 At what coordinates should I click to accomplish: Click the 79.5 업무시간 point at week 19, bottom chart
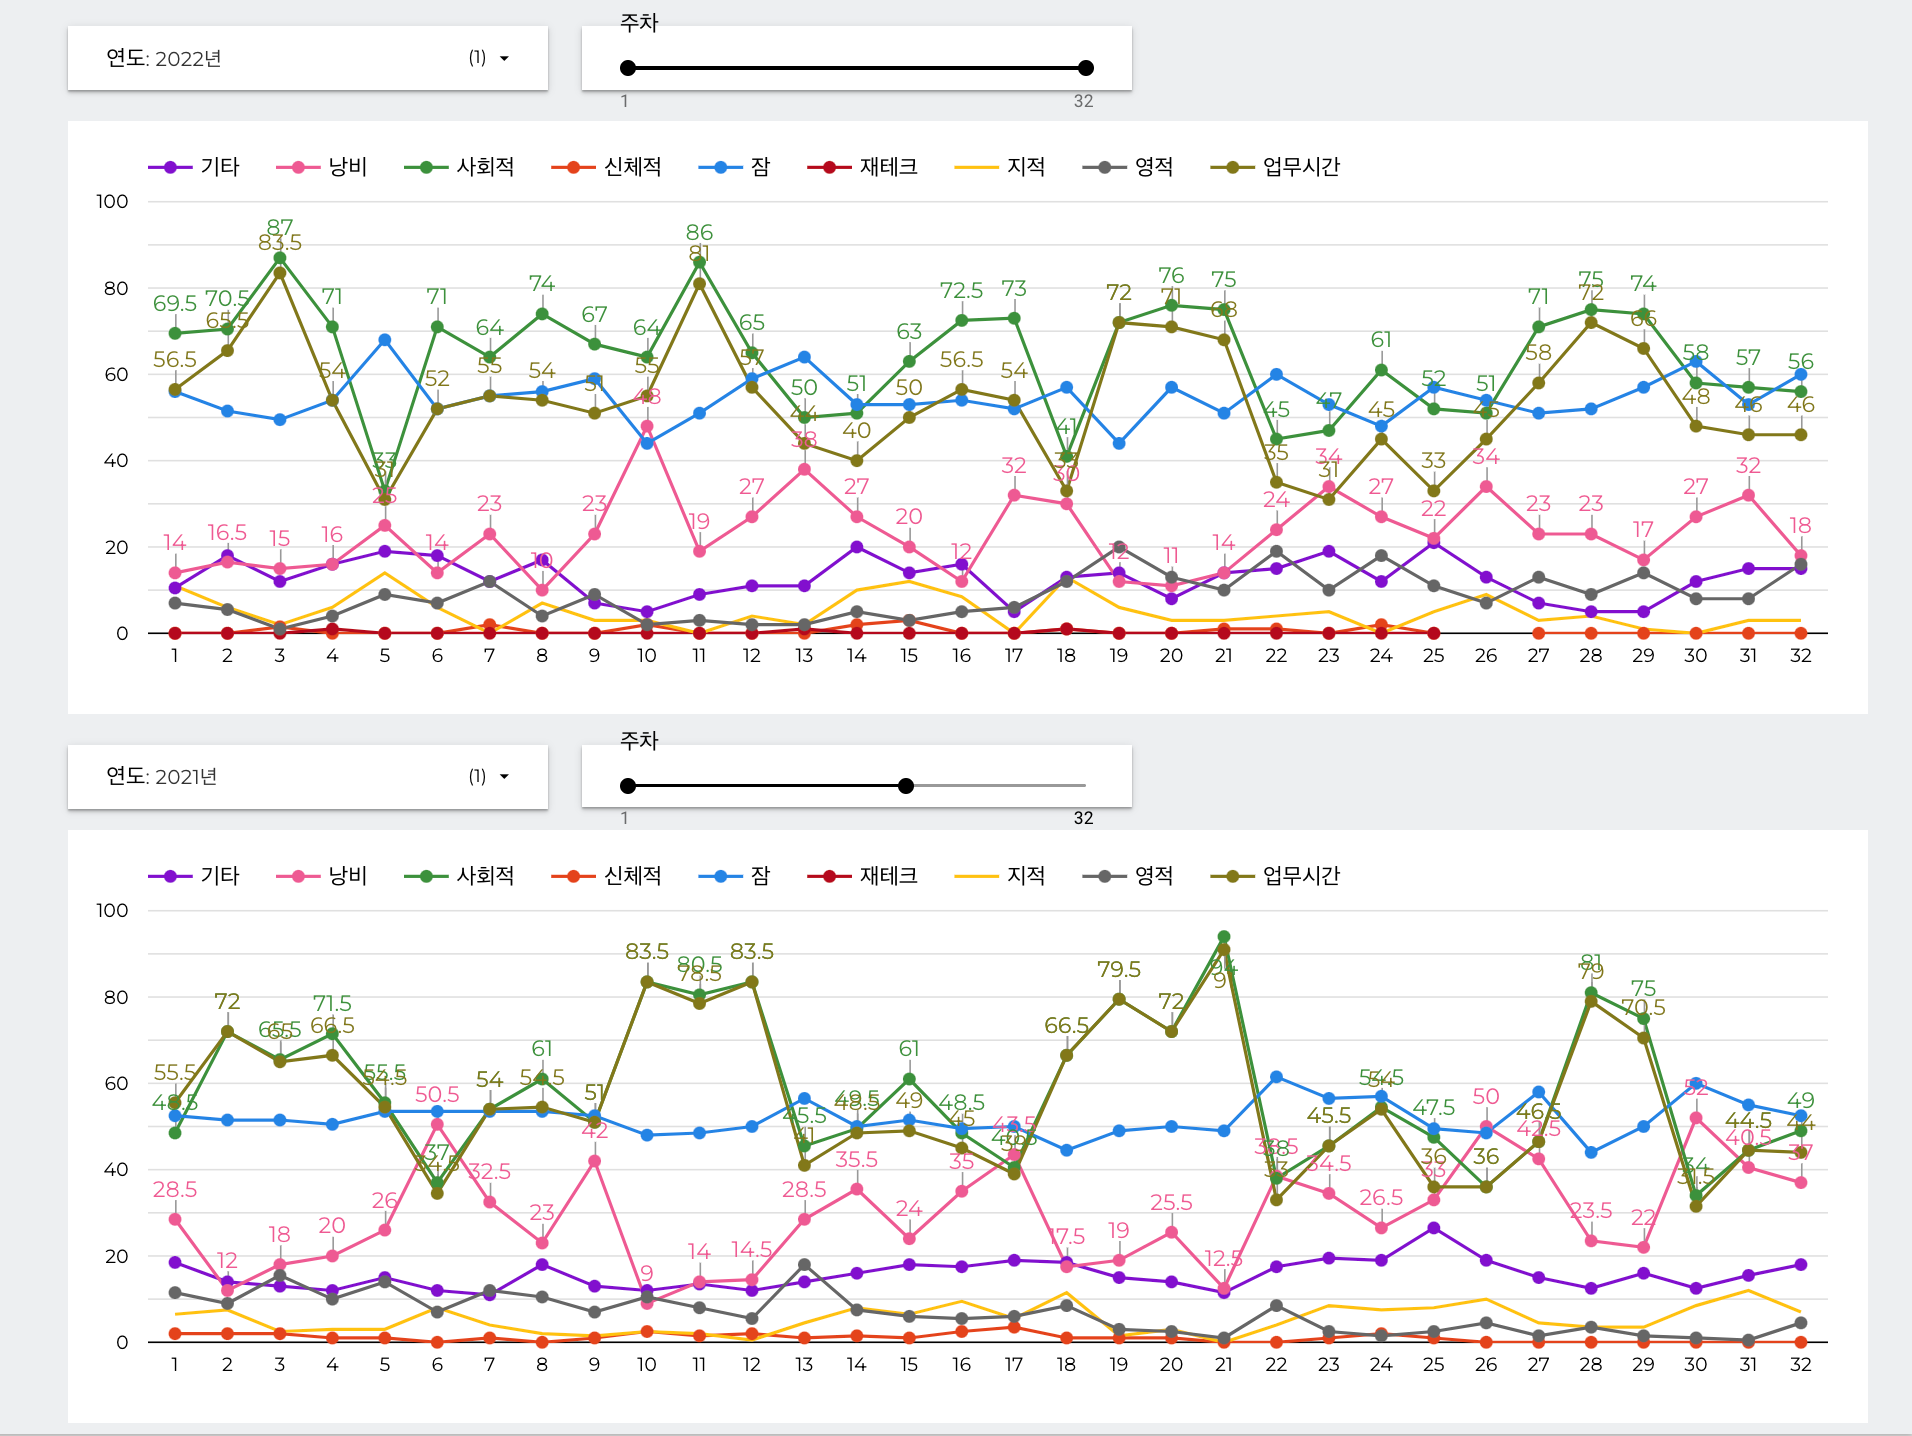point(1119,999)
